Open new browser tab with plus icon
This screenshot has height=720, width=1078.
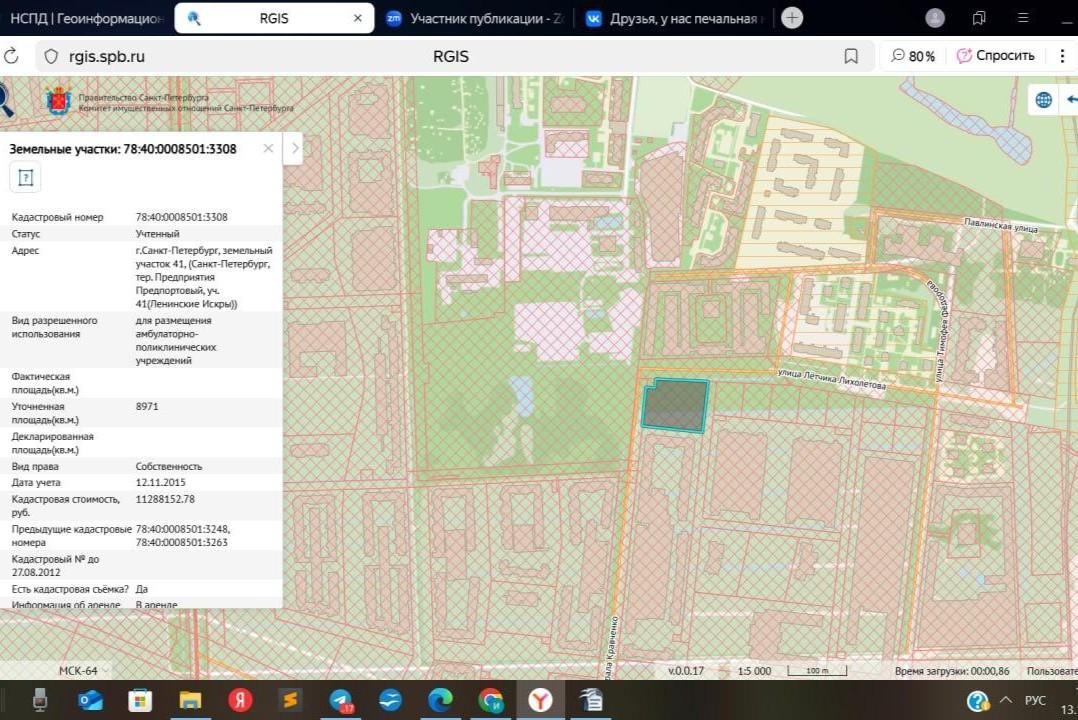[x=792, y=18]
